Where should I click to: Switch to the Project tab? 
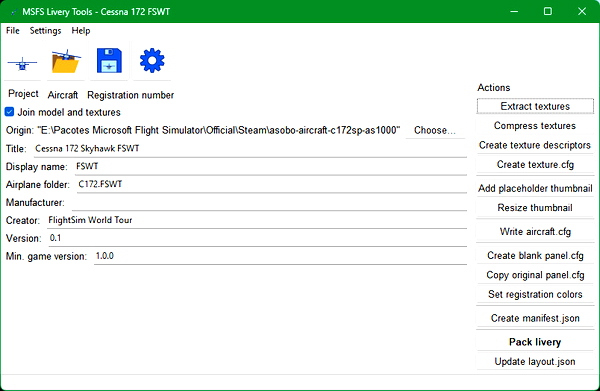tap(23, 94)
